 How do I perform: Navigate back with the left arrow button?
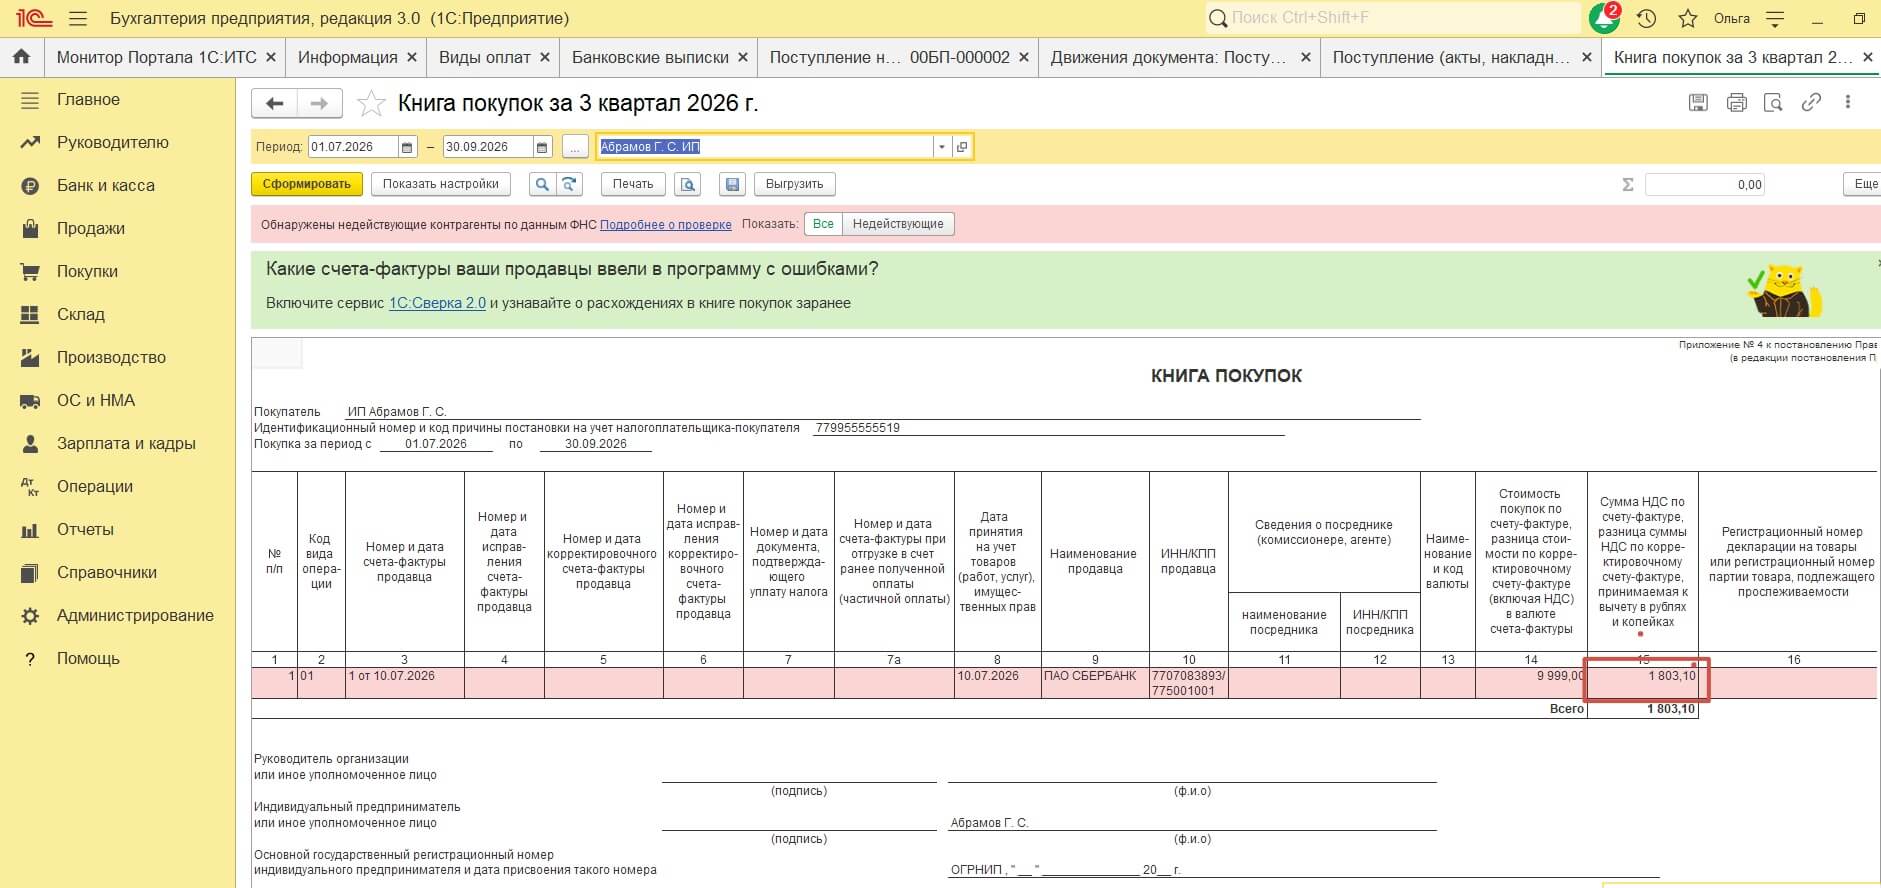coord(275,103)
